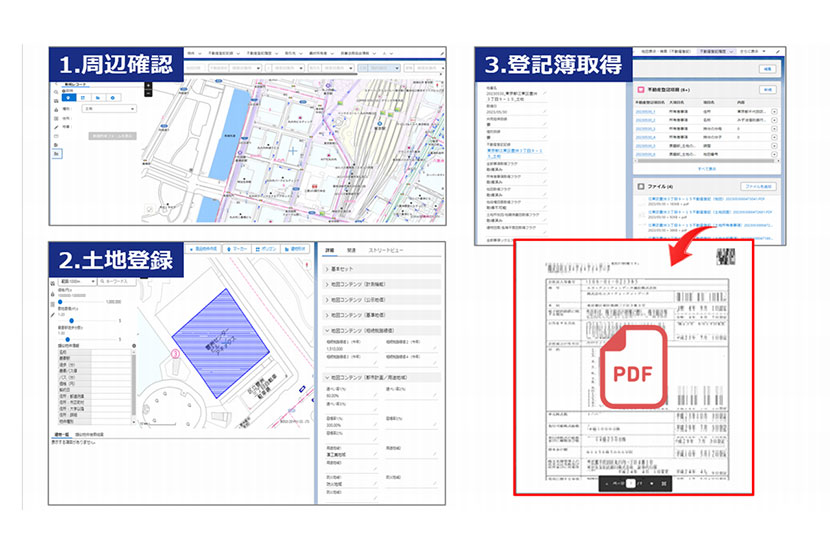This screenshot has width=830, height=554.
Task: Click the vertical scrollbar of panel 2 list
Action: [134, 386]
